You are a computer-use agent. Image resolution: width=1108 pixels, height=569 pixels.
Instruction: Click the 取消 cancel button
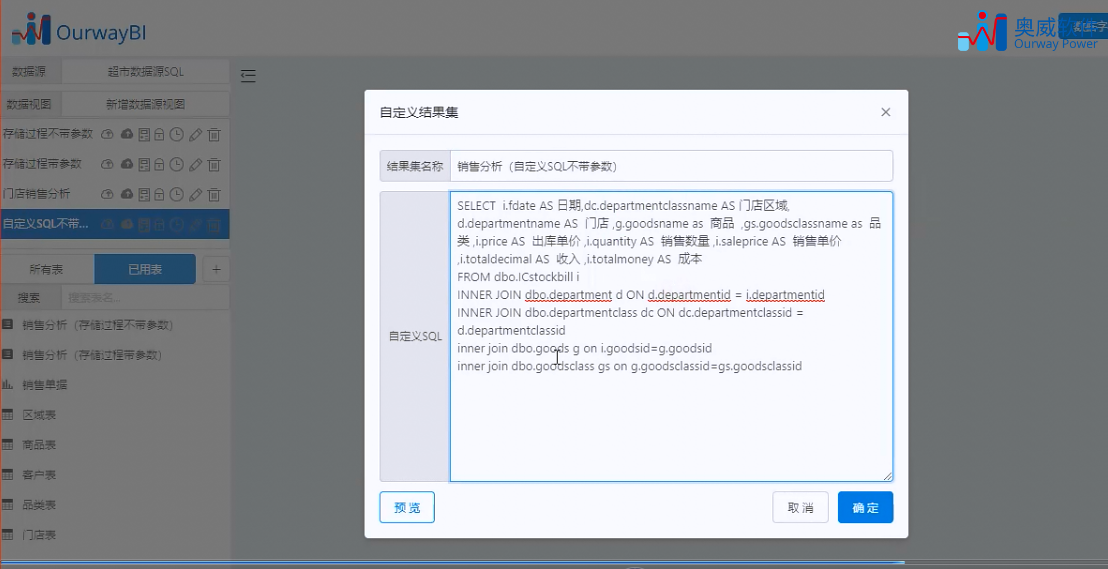point(800,508)
